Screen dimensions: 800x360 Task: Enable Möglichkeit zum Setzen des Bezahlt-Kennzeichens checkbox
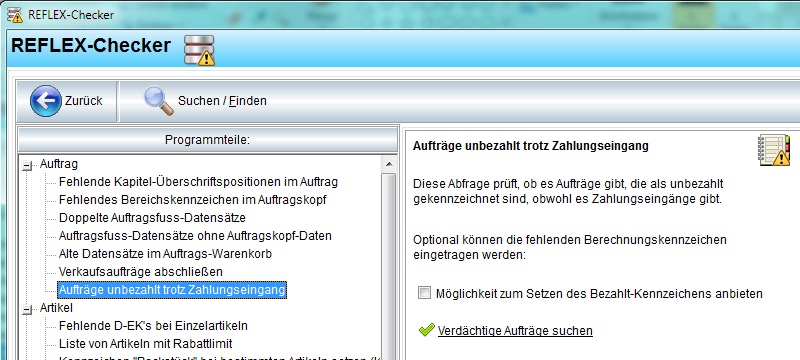[x=424, y=293]
